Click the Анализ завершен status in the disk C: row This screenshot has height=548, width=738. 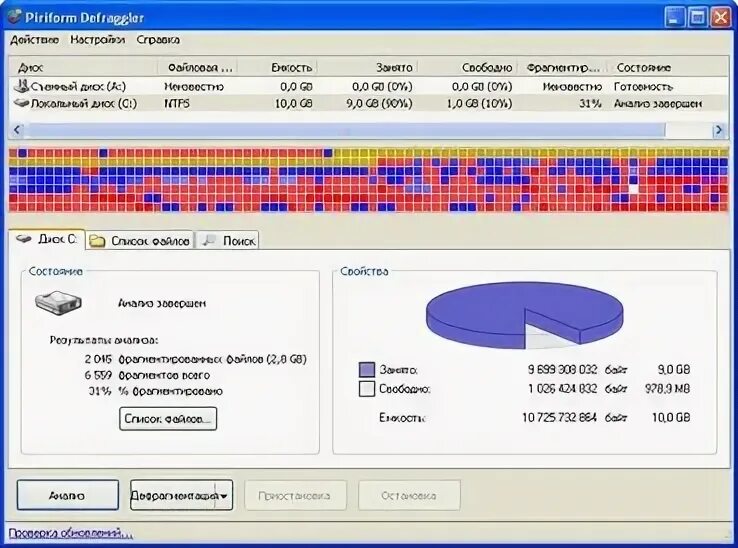click(658, 103)
